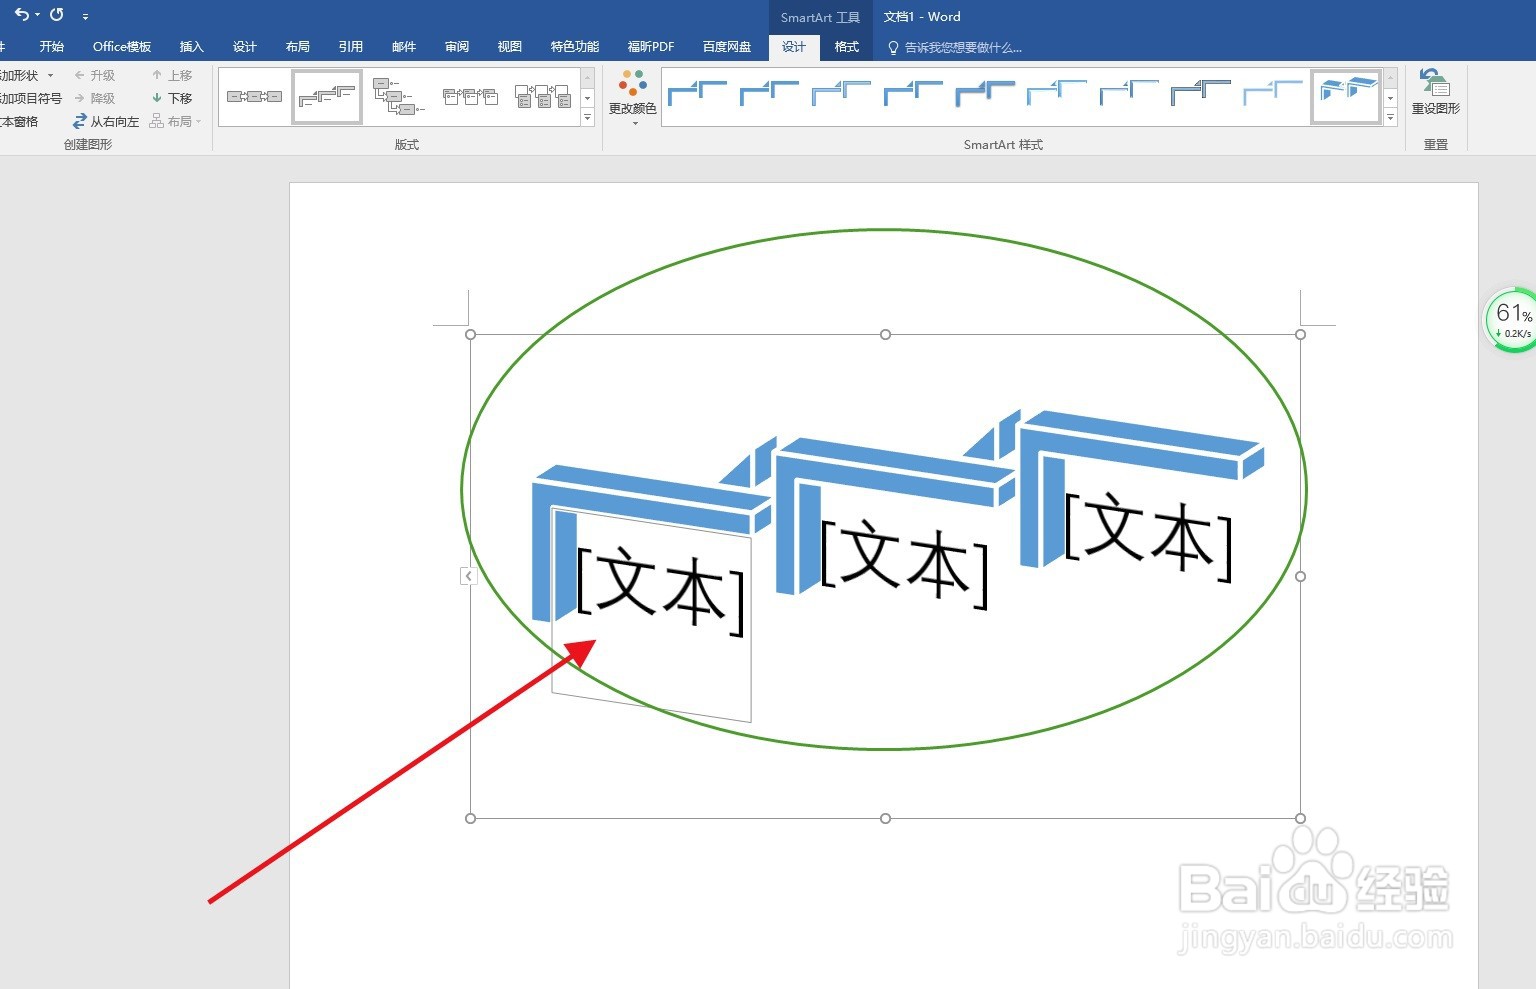Click the Redo icon in the quick access toolbar

57,15
